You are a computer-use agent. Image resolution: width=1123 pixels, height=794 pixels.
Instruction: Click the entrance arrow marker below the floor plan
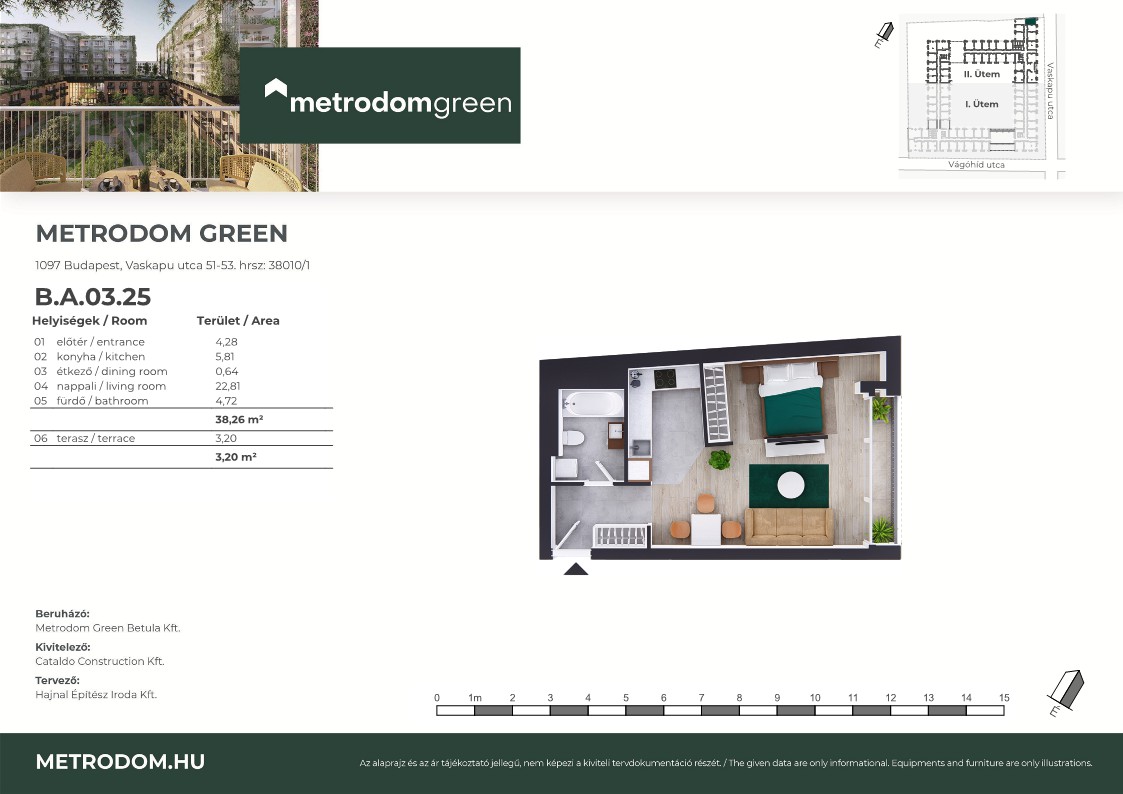click(576, 569)
